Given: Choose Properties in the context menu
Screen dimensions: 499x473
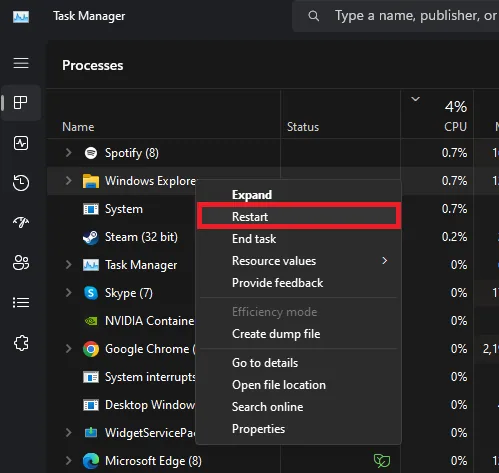Looking at the screenshot, I should (299, 429).
